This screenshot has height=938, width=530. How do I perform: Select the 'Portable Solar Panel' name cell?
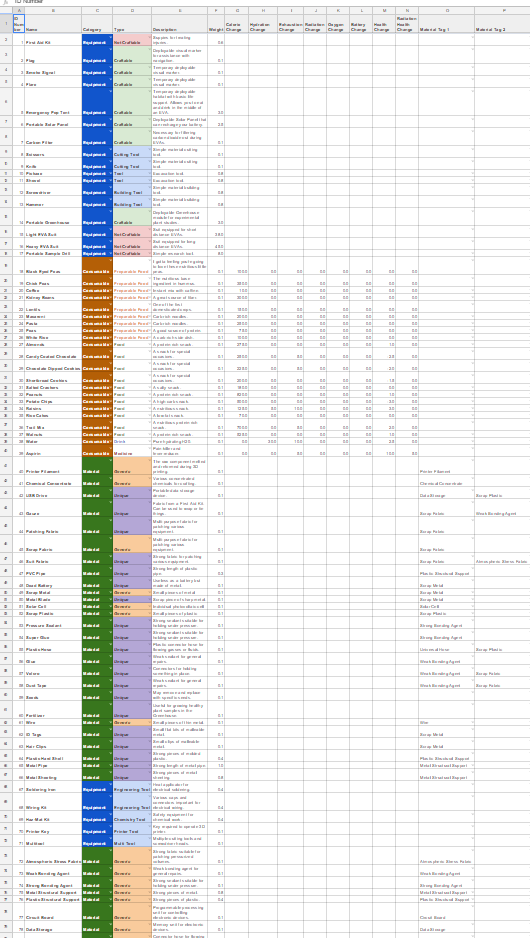(x=52, y=121)
